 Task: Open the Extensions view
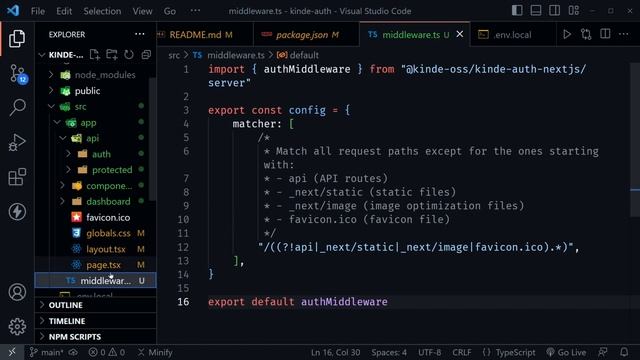click(17, 177)
